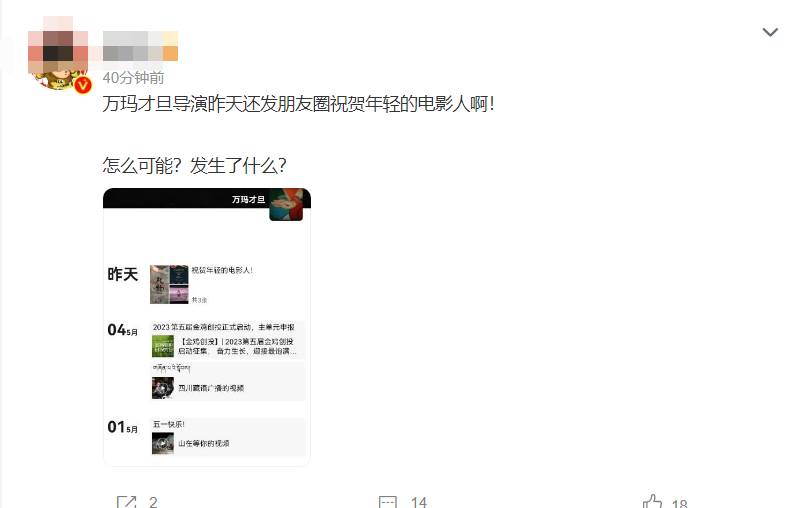
Task: Open the comments icon with 14
Action: coord(388,502)
